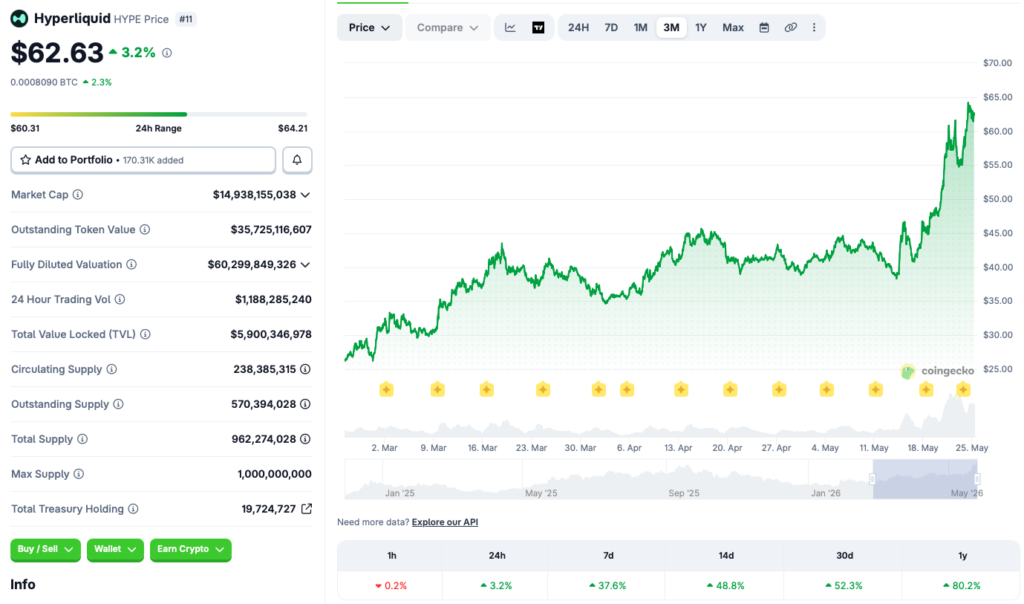Copy chart link icon

[791, 27]
